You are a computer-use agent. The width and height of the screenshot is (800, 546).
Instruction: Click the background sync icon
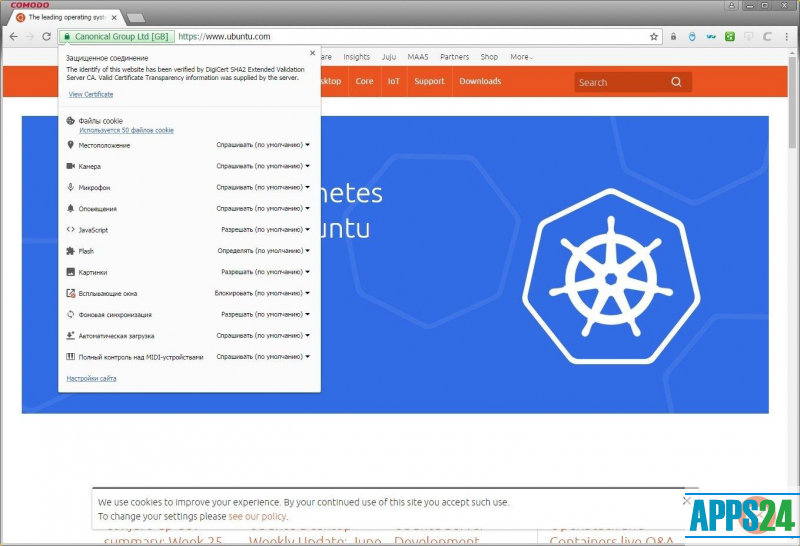click(x=70, y=314)
